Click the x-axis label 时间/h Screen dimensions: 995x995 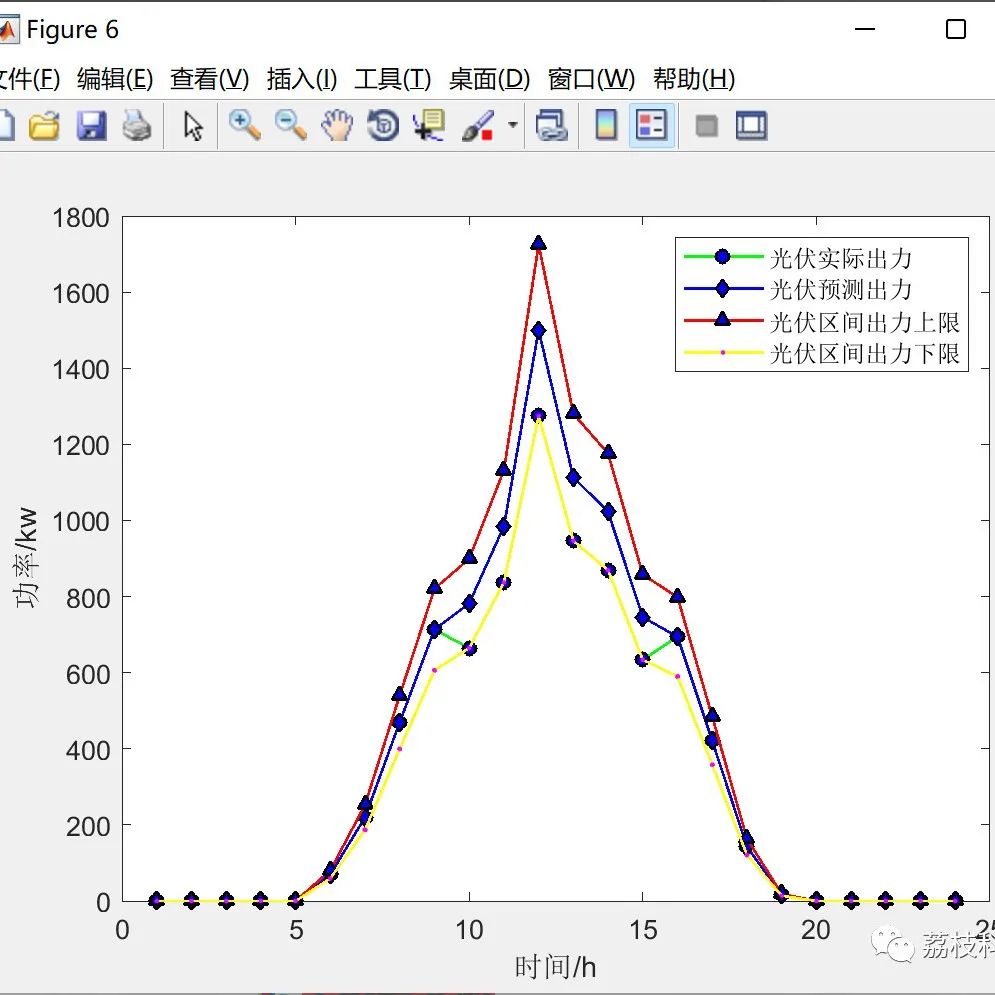(x=555, y=967)
